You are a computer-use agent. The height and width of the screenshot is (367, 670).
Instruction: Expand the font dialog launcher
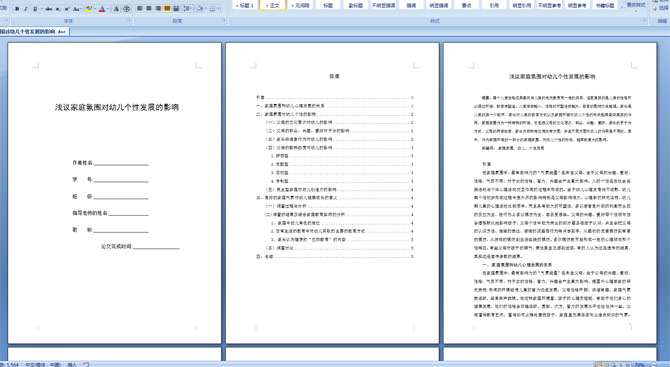129,21
